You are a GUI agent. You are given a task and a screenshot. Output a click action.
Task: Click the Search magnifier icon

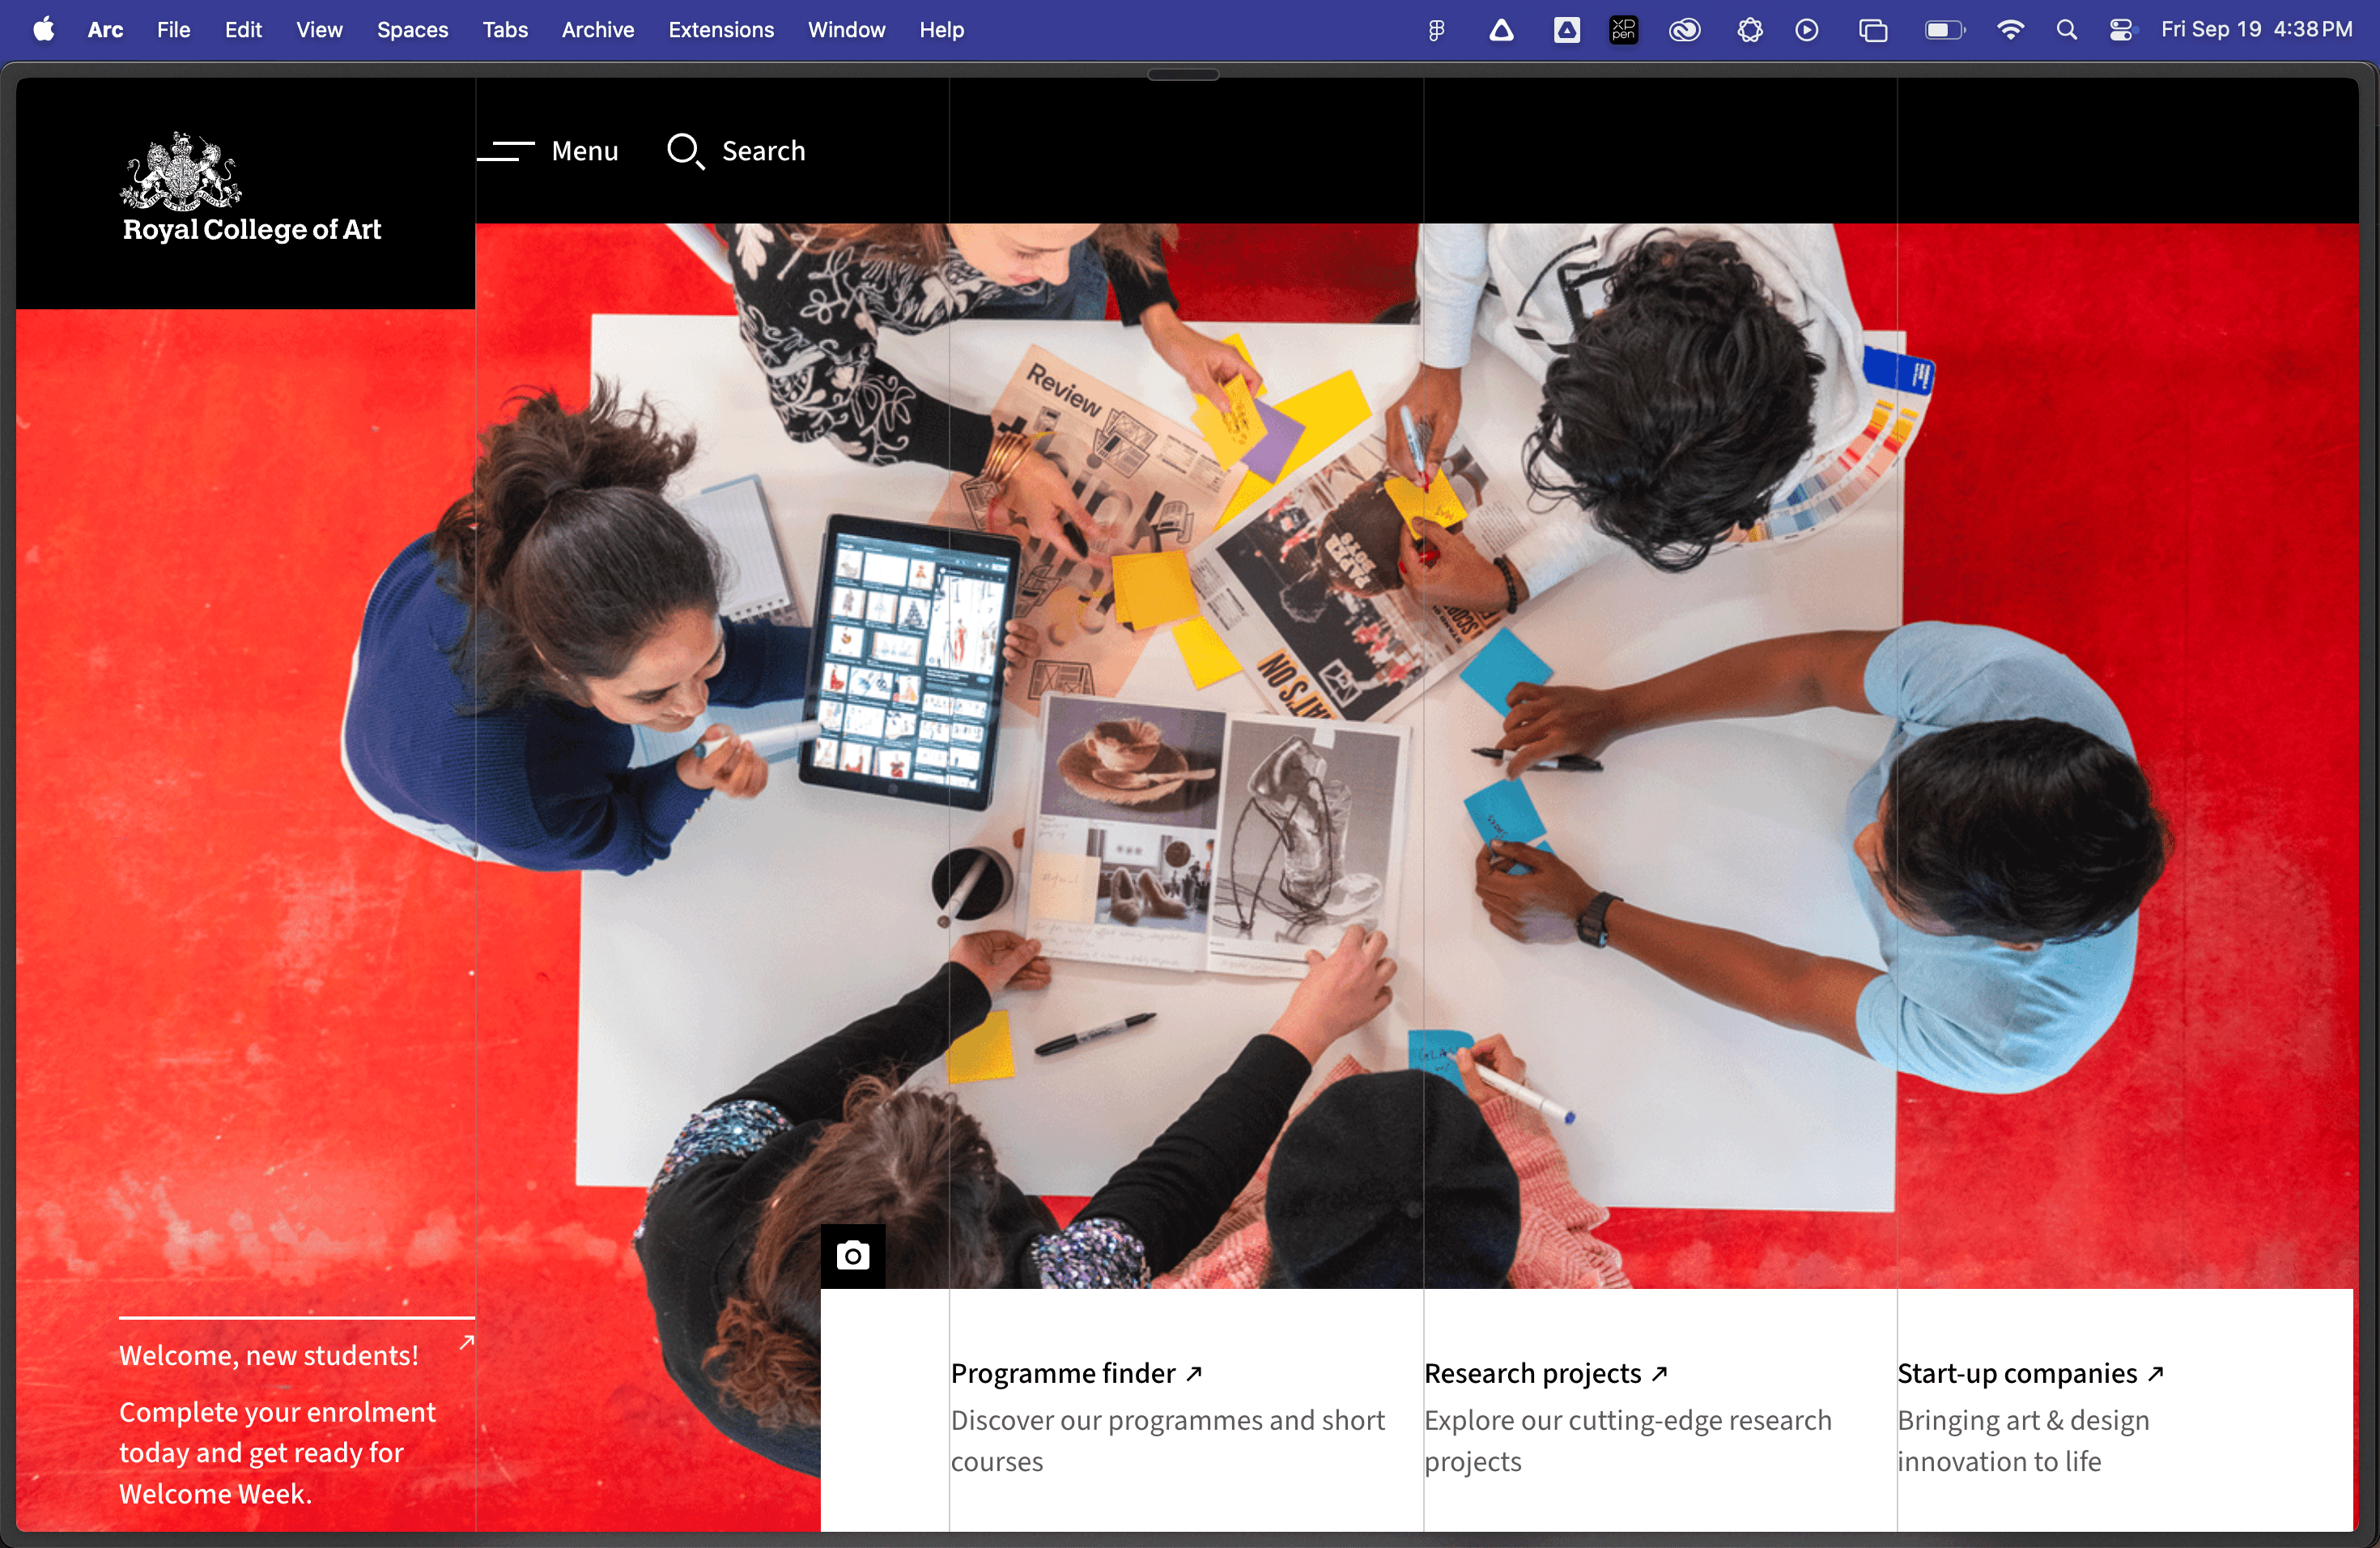point(685,151)
